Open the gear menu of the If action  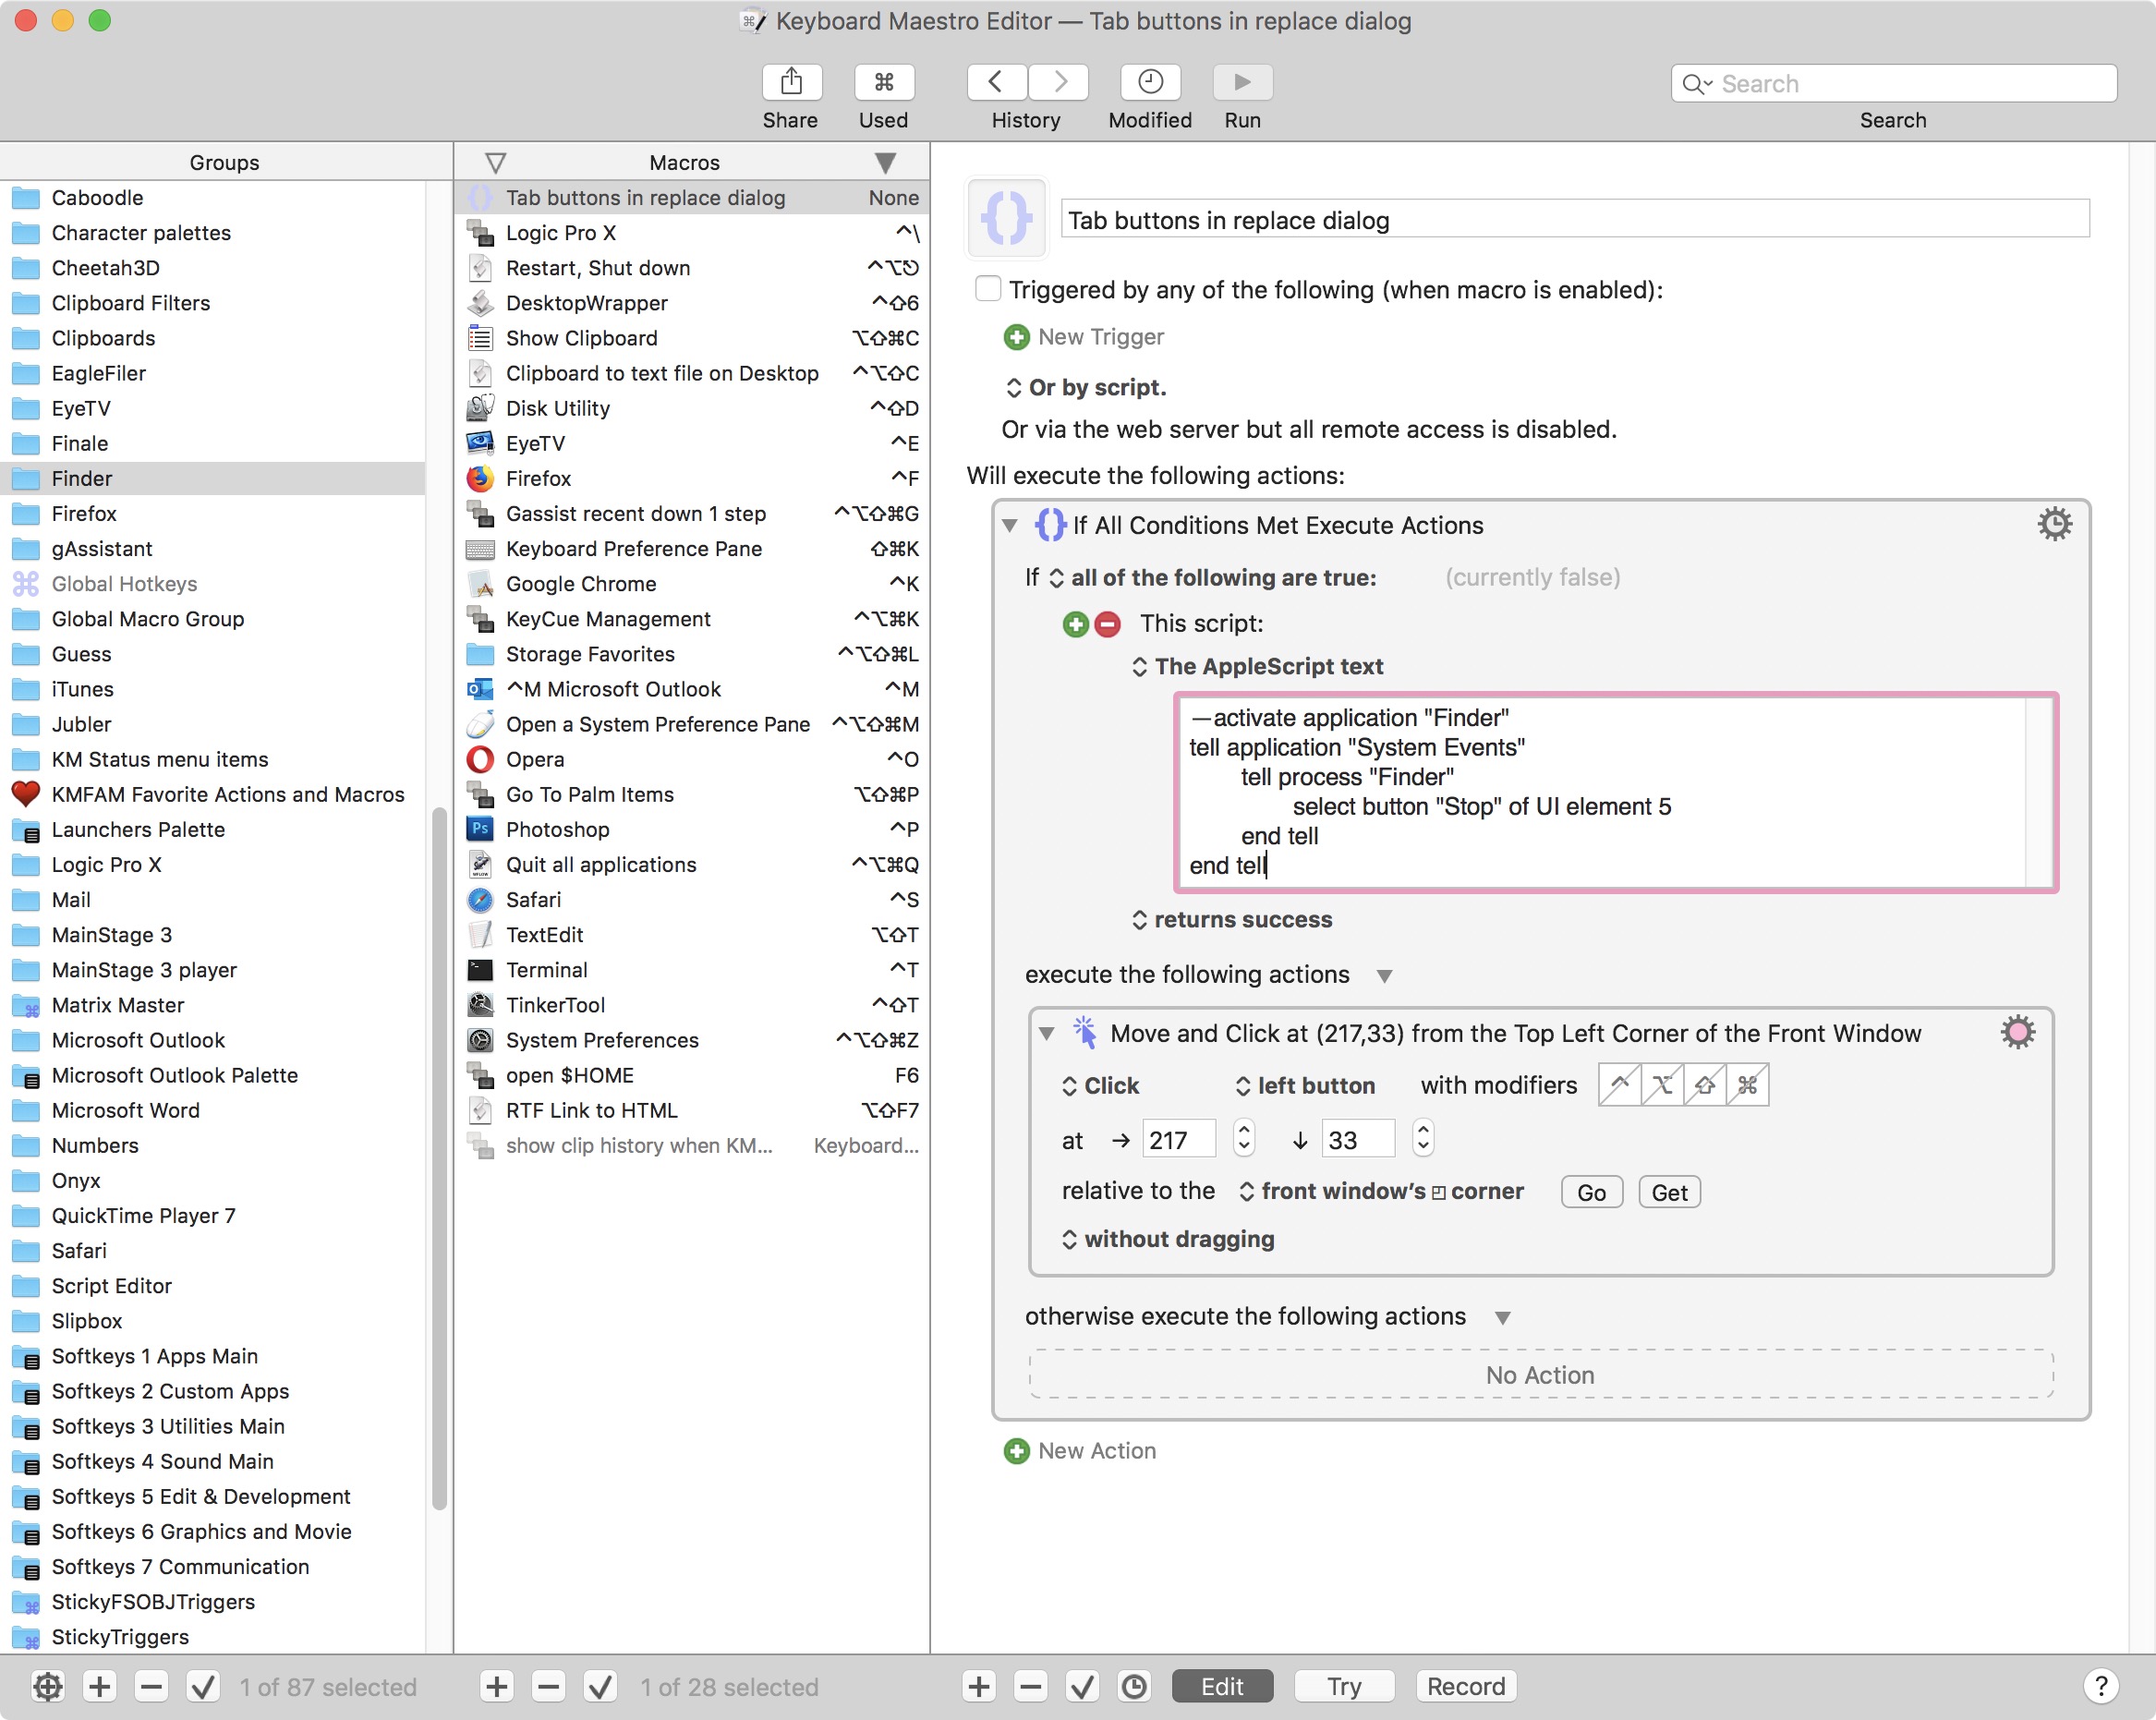(x=2054, y=524)
